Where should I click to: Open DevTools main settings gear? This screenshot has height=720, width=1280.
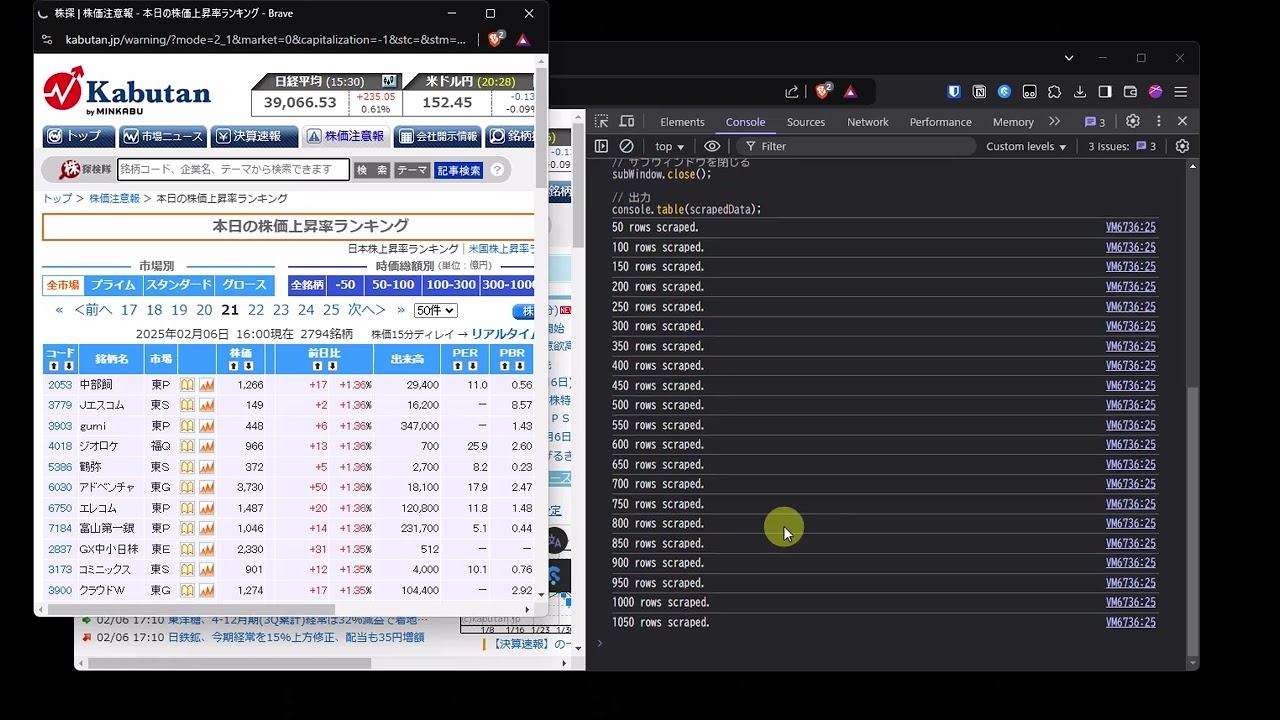click(x=1133, y=121)
